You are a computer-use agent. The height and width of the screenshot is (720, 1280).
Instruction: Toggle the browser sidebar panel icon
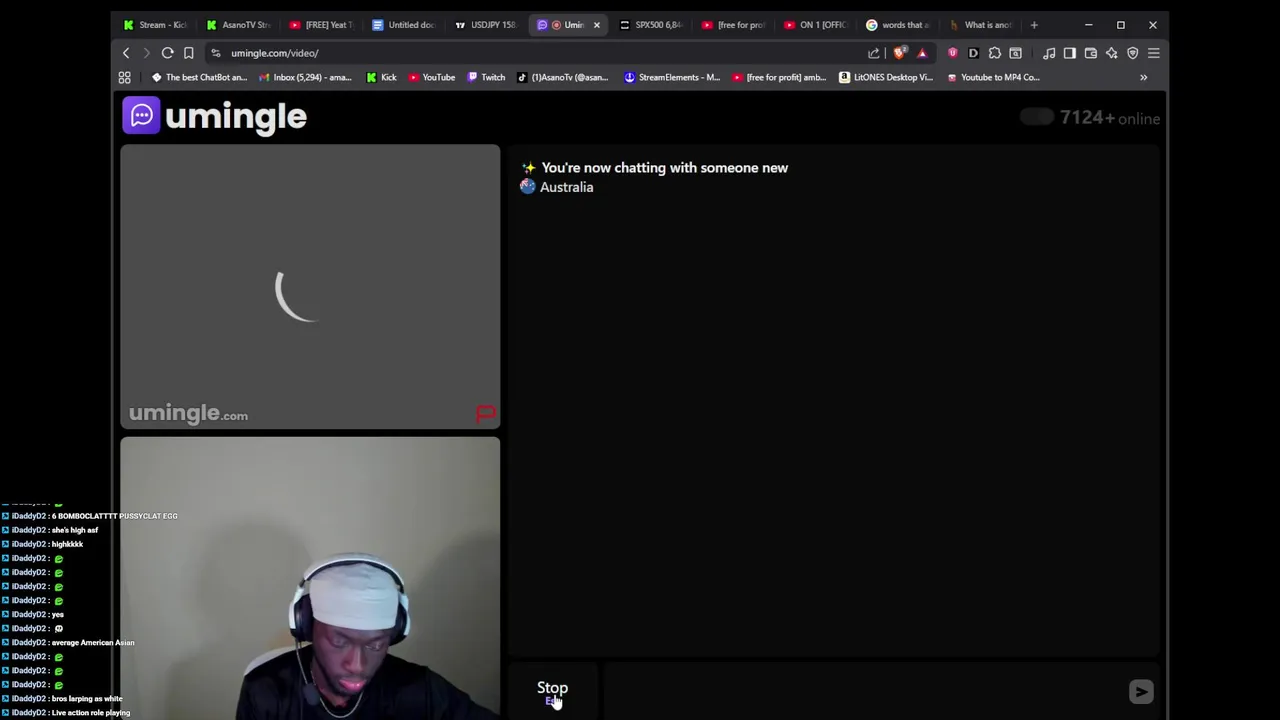1070,53
